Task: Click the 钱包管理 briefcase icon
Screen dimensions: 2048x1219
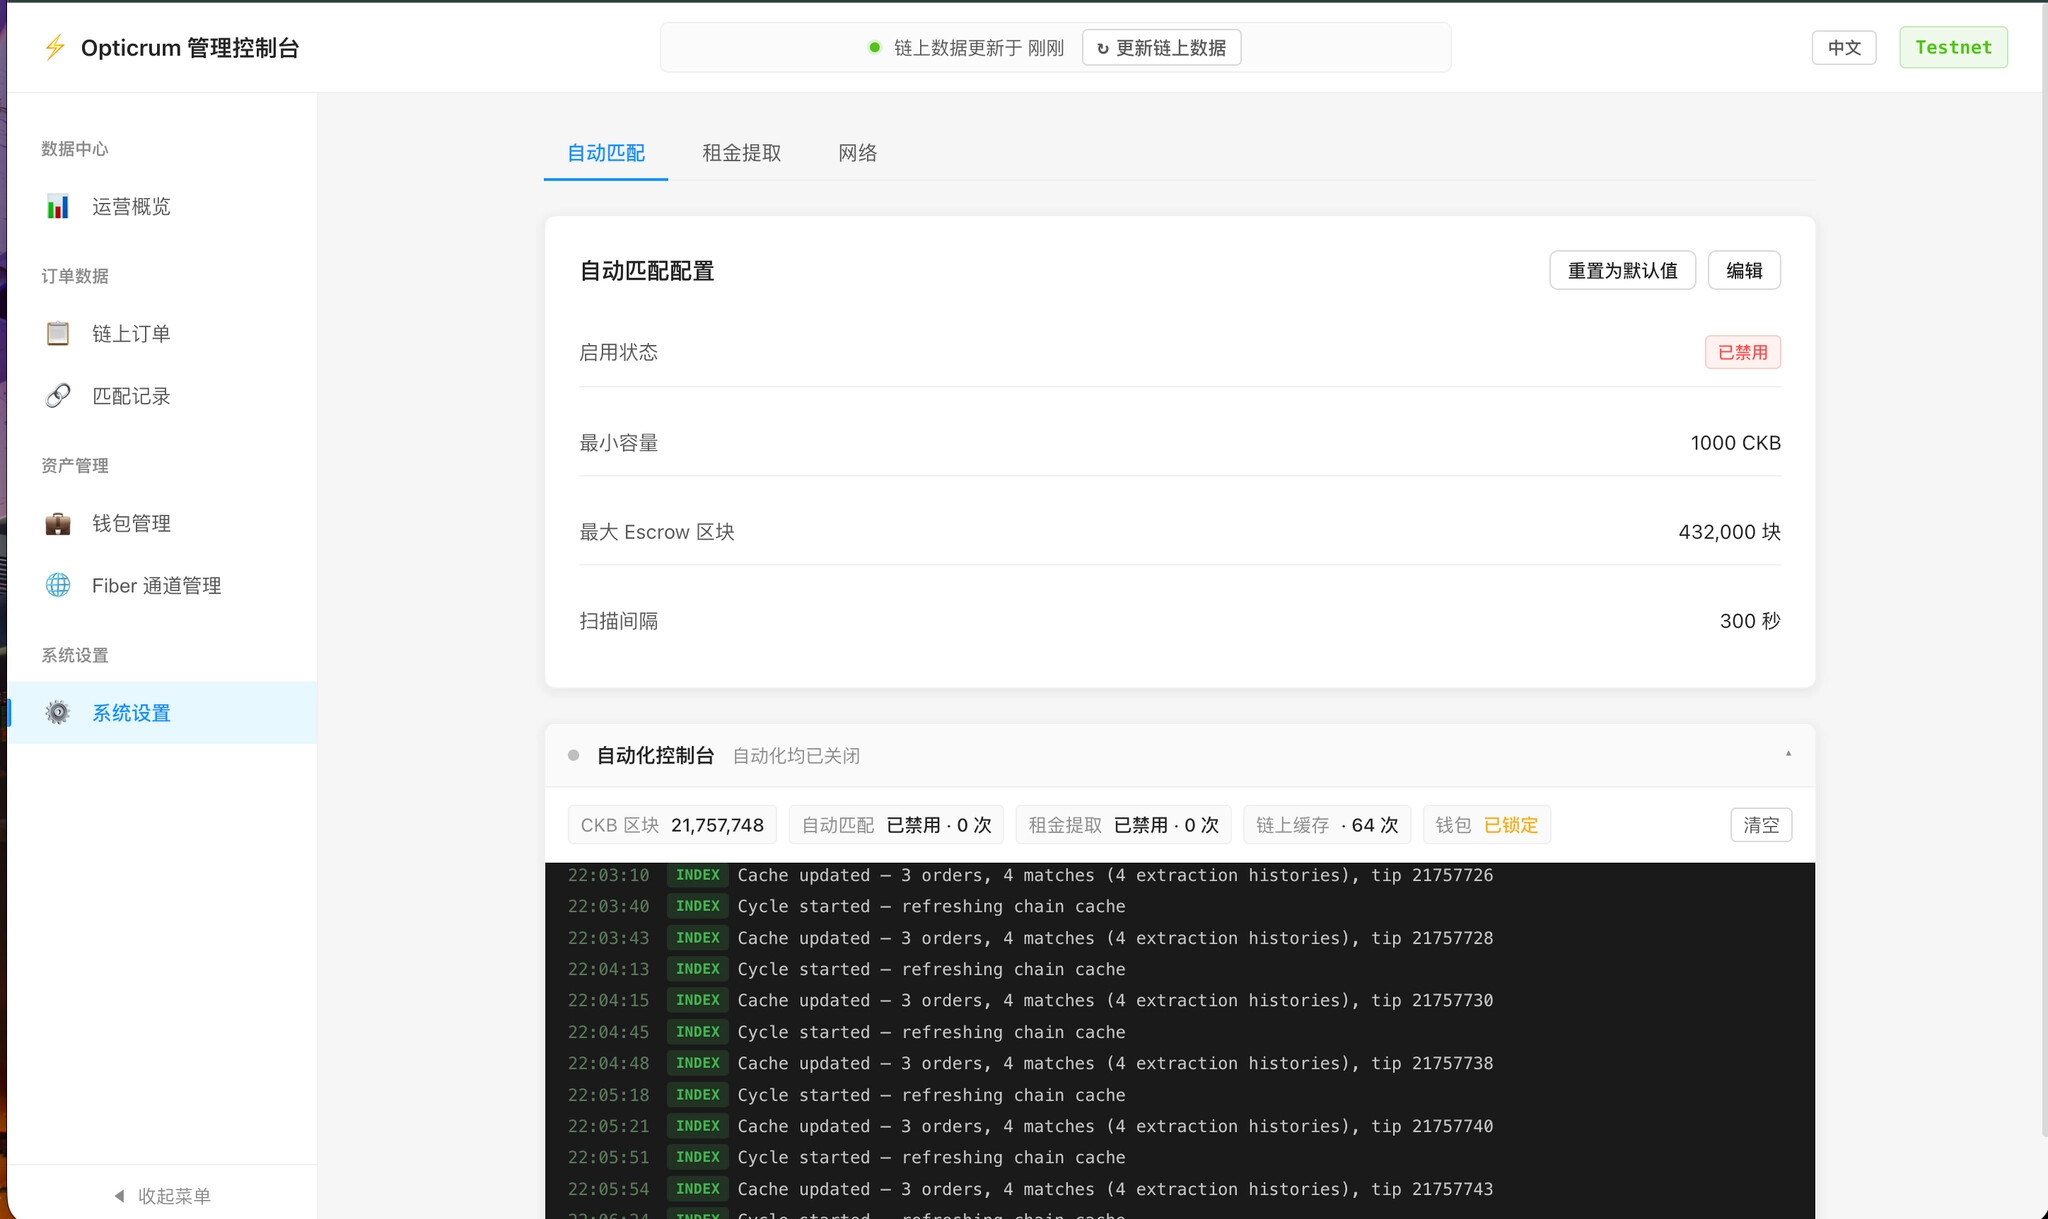Action: tap(58, 523)
